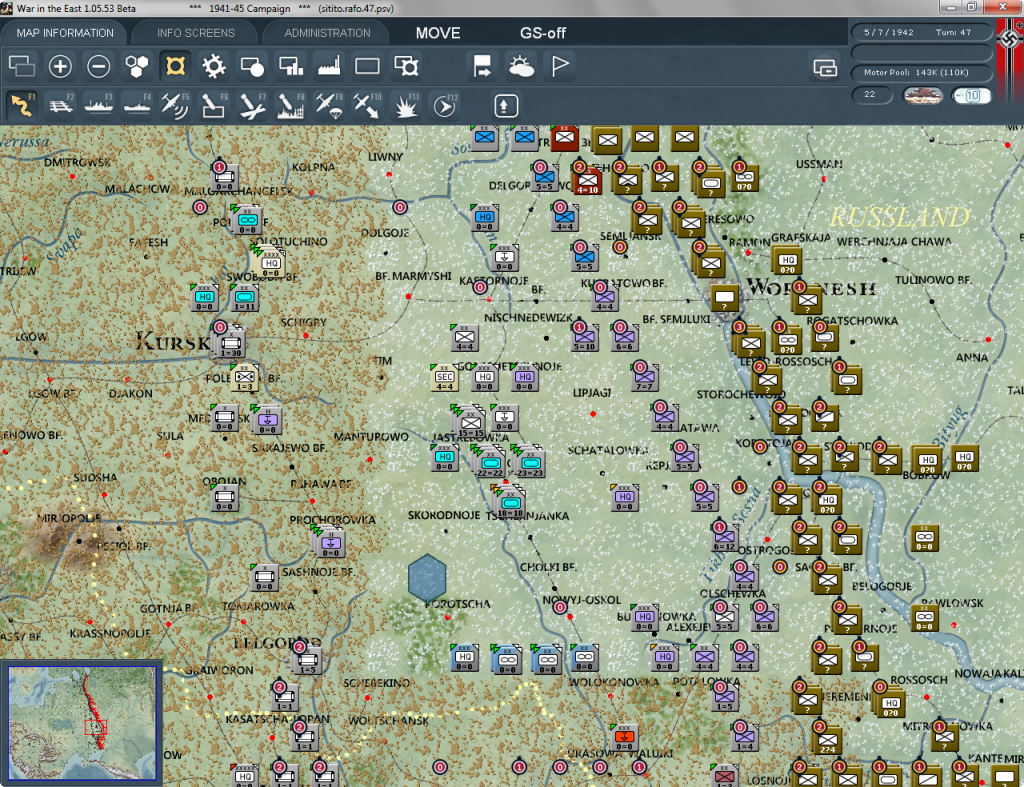1024x787 pixels.
Task: Click the RUSSLAND map label
Action: (x=899, y=217)
